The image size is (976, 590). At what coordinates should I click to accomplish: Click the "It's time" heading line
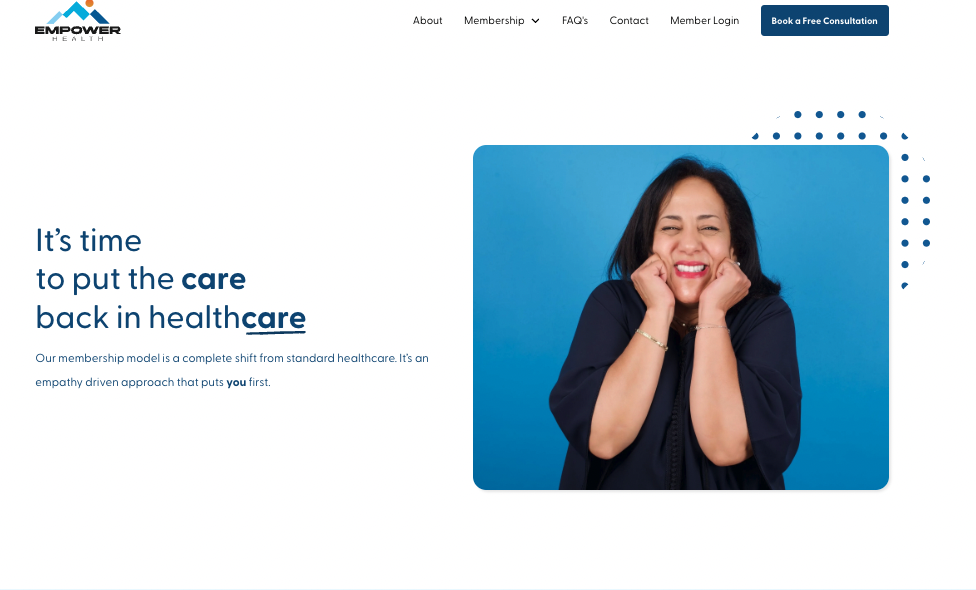tap(88, 241)
